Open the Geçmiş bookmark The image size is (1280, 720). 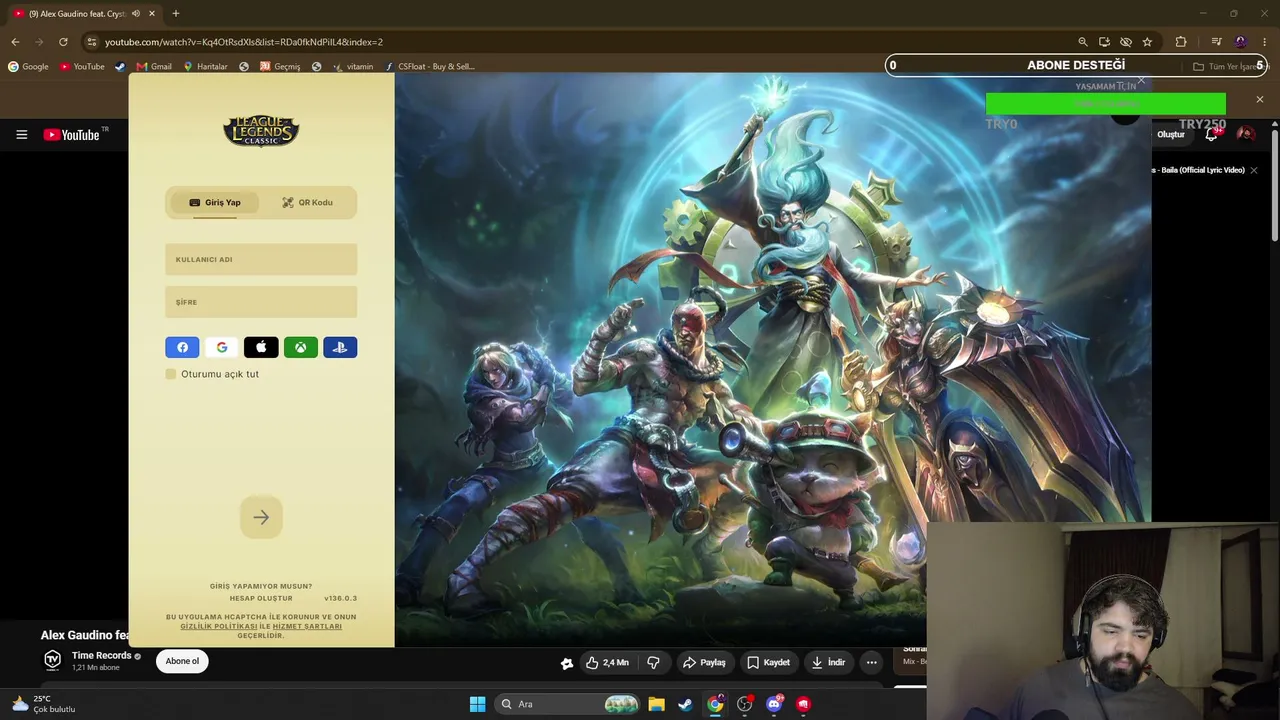coord(280,66)
